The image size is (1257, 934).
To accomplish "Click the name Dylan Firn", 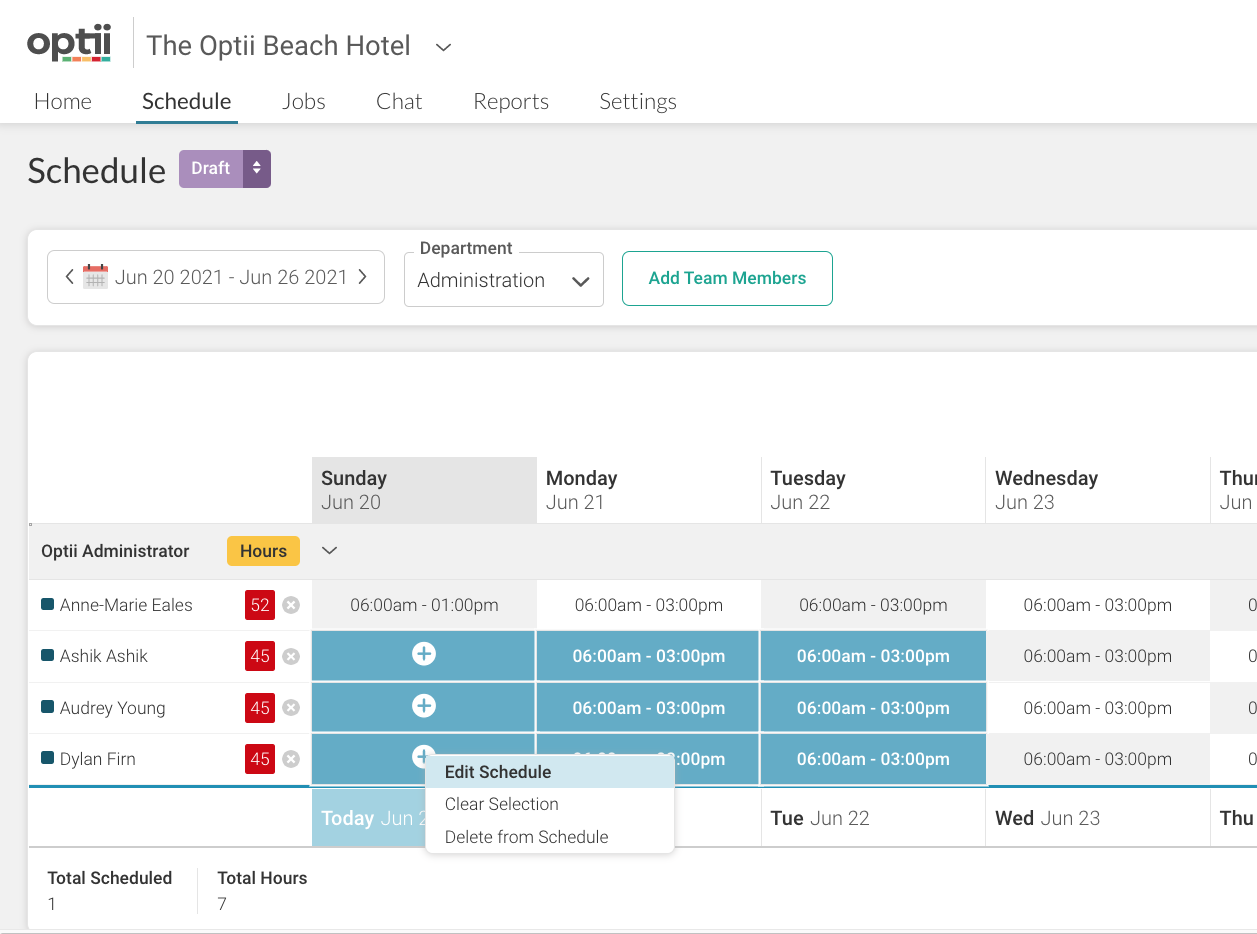I will click(98, 759).
